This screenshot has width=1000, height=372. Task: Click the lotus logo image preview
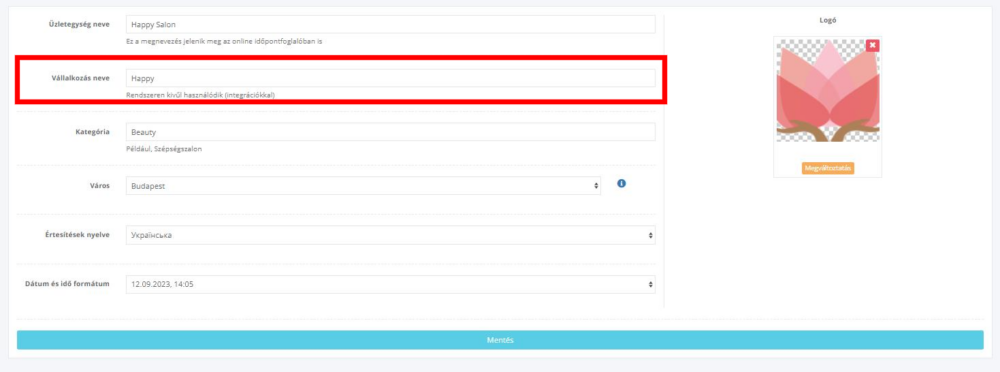(x=828, y=91)
